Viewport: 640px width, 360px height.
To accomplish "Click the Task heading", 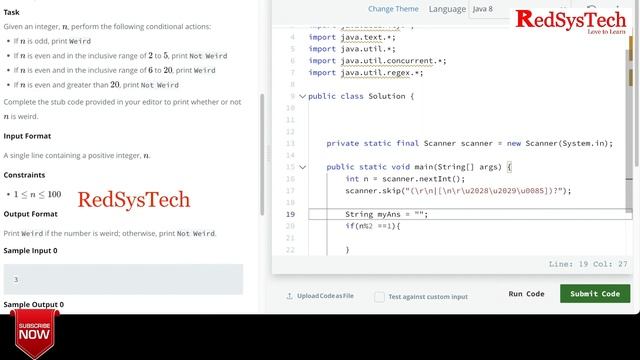I will click(x=11, y=12).
